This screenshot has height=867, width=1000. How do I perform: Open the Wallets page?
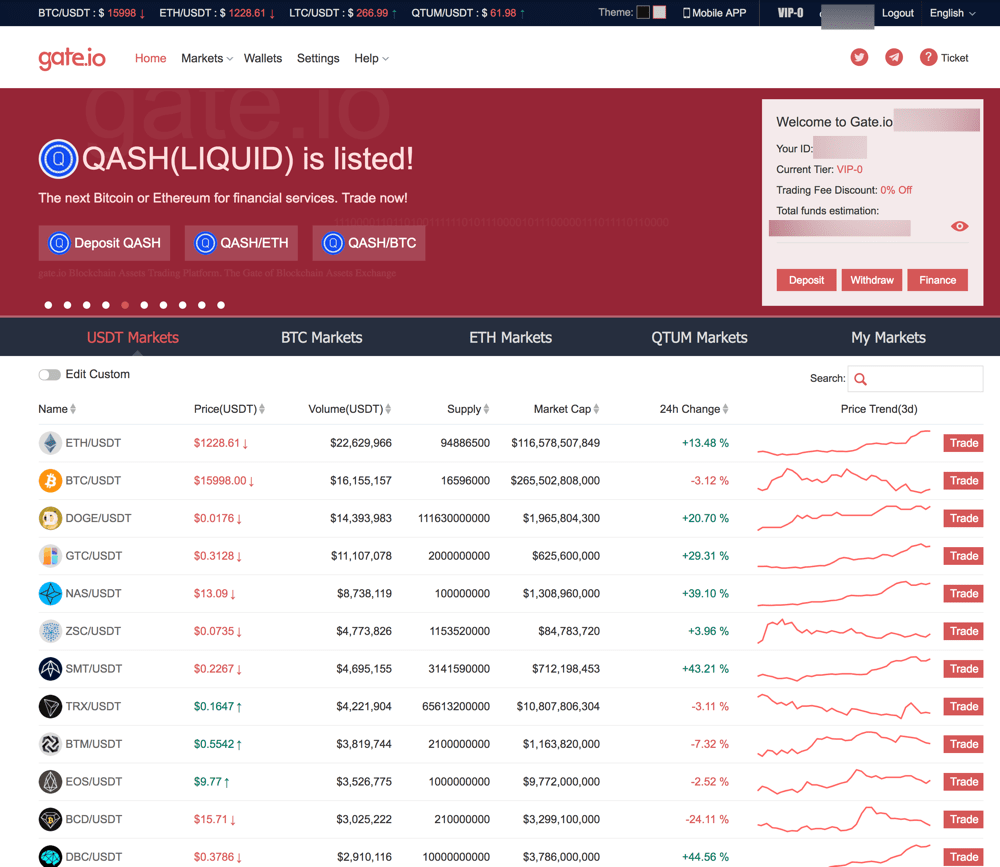tap(263, 58)
